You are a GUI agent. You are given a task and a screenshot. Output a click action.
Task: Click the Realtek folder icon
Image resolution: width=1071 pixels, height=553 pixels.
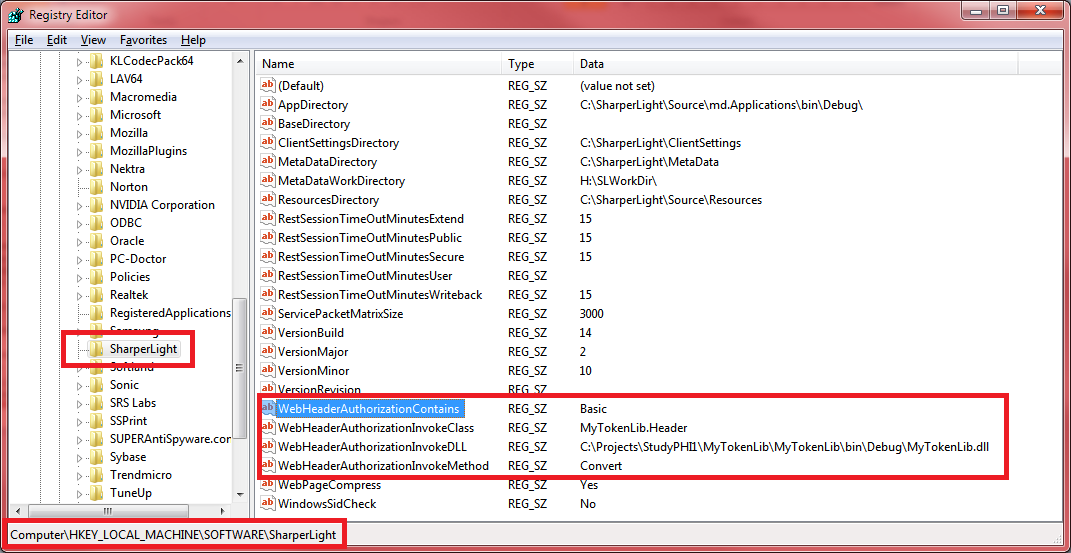pos(97,295)
